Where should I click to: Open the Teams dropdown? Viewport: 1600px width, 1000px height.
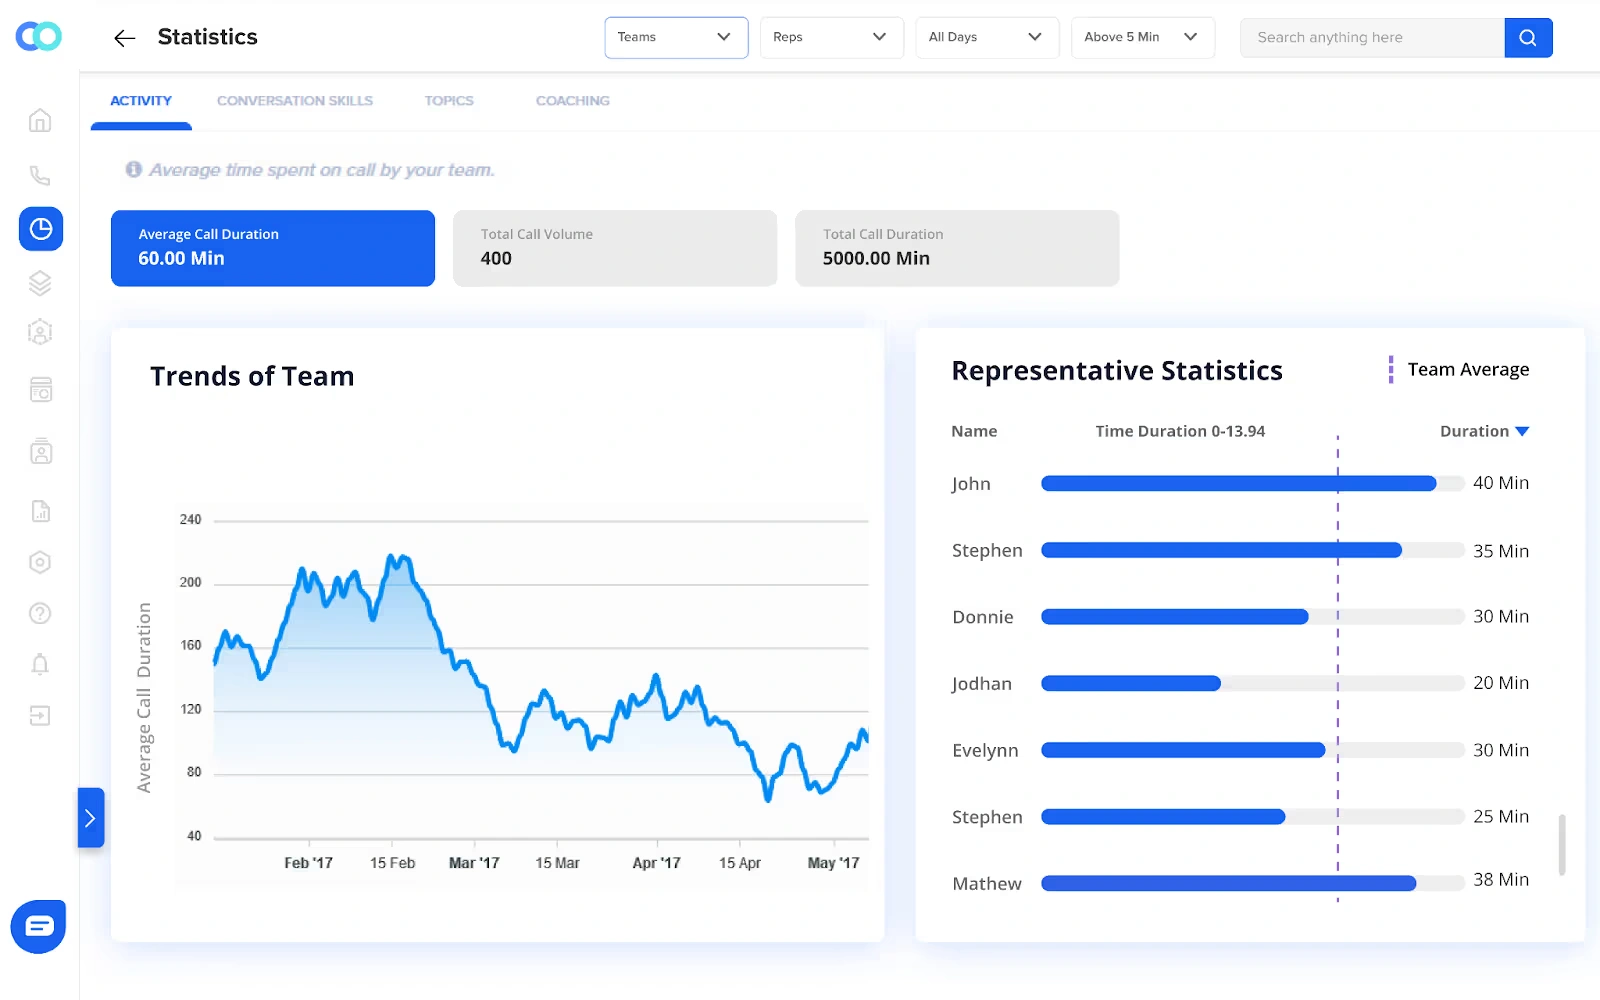tap(676, 38)
